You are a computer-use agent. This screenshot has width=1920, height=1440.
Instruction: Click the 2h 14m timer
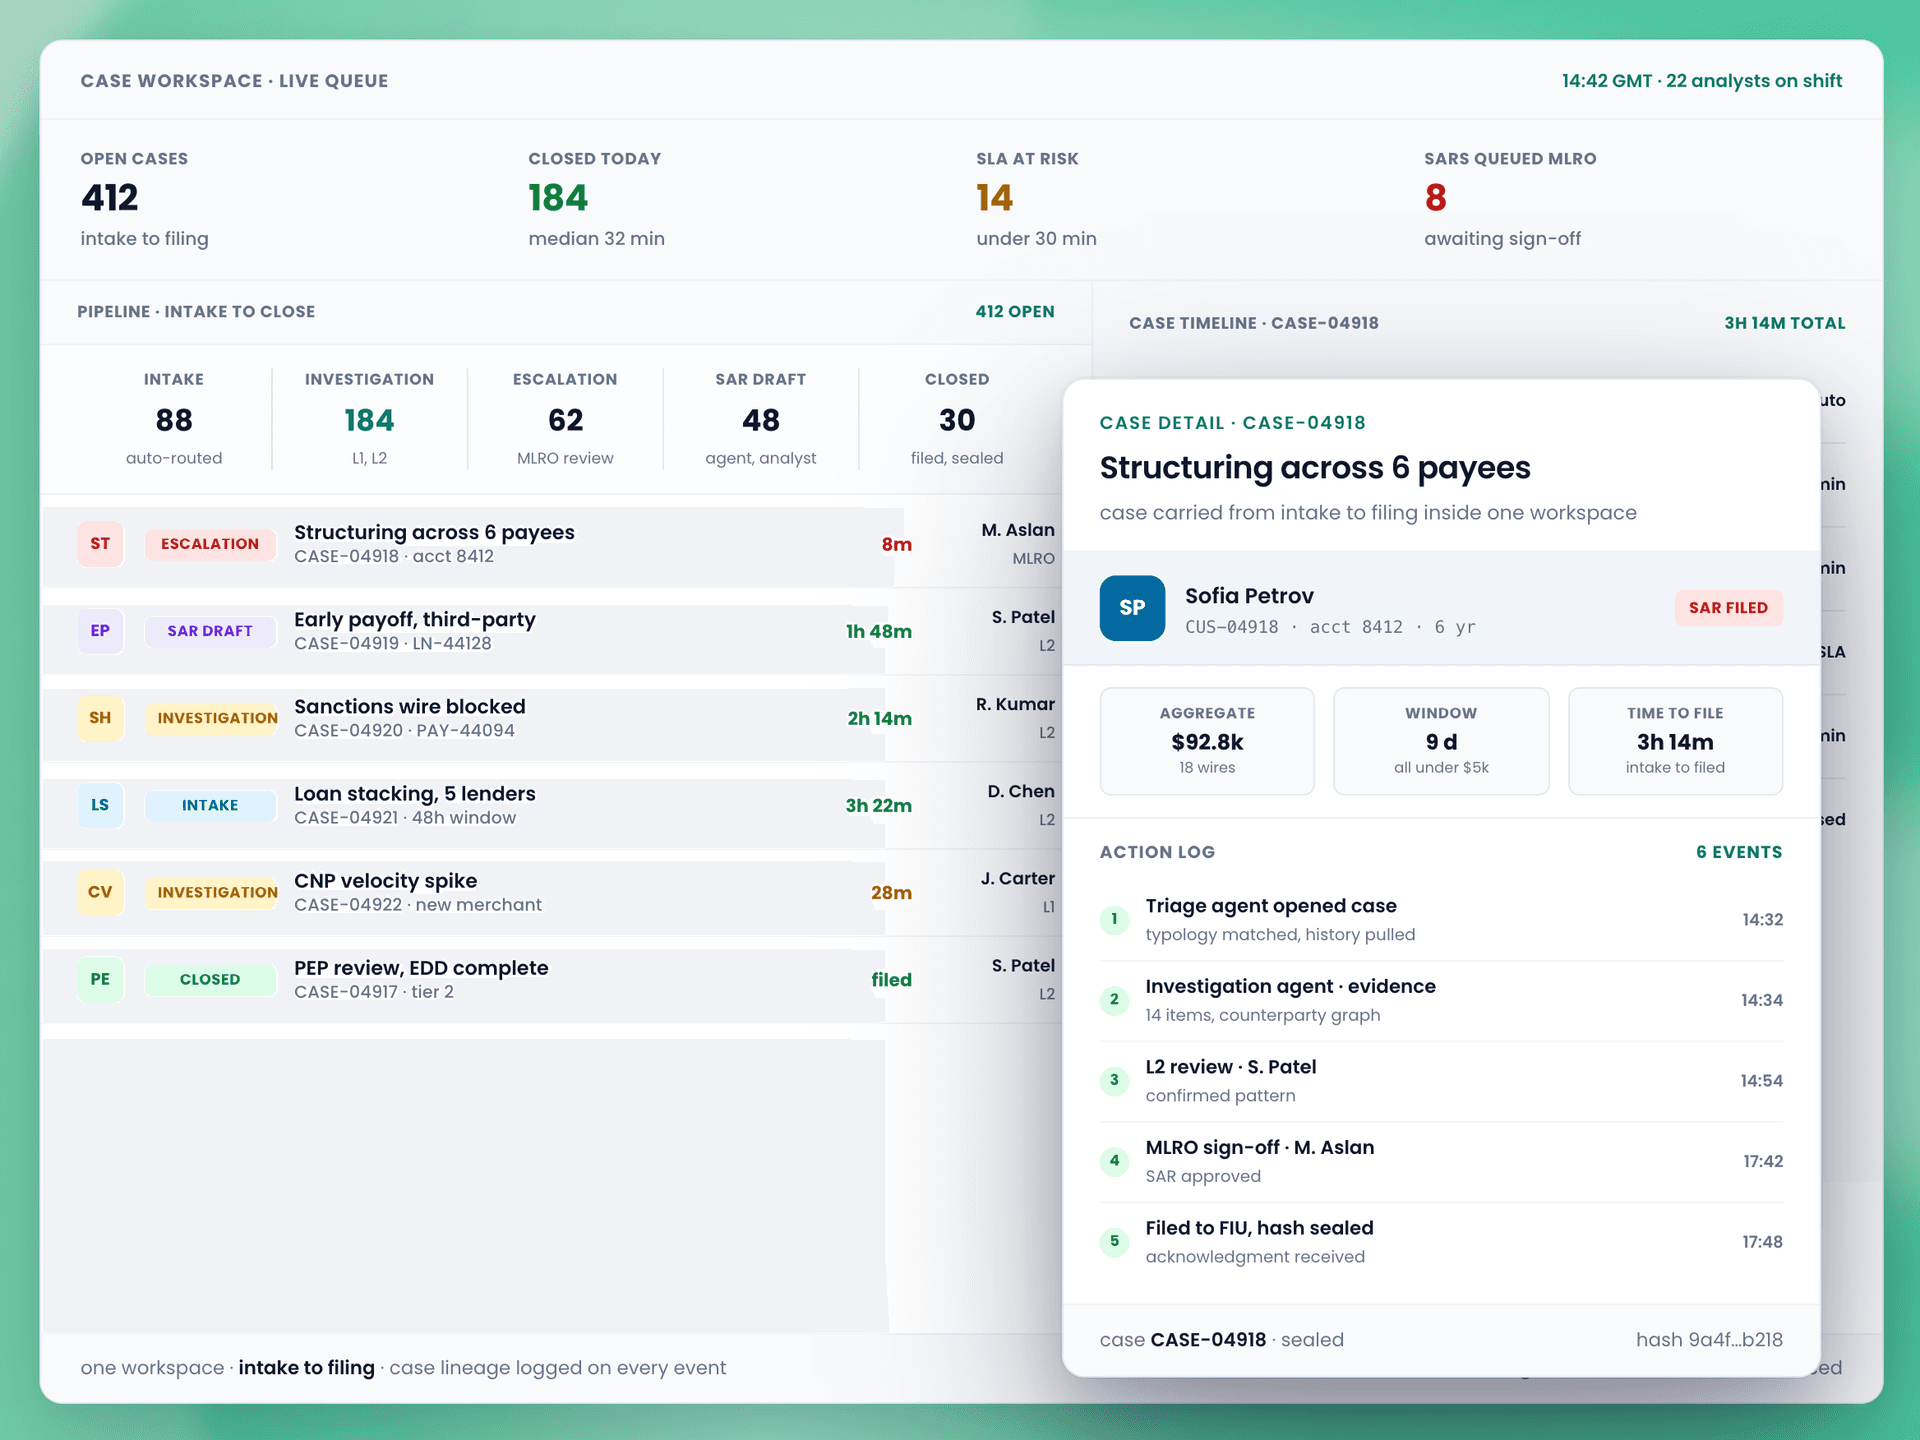880,718
